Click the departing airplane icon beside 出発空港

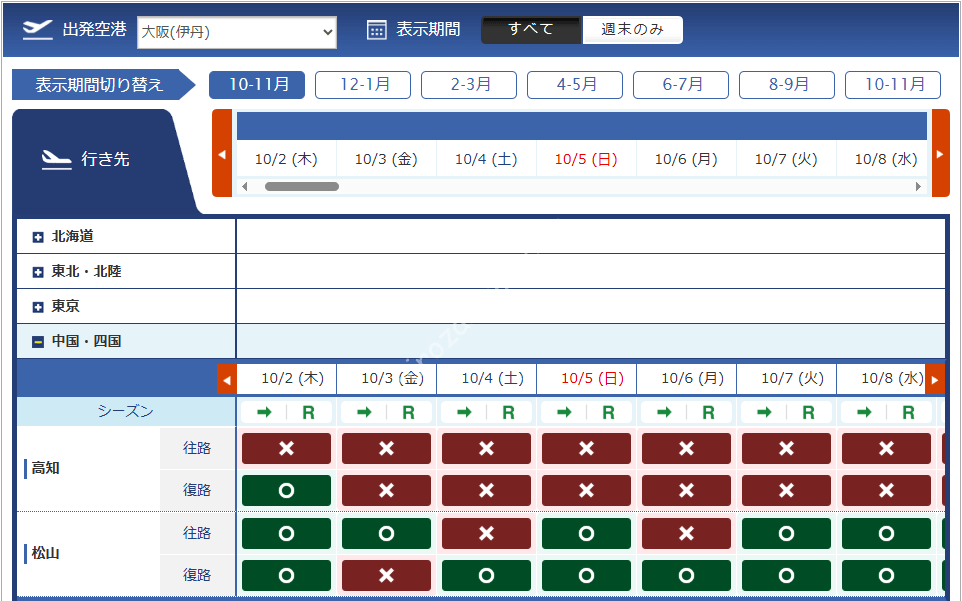[37, 29]
